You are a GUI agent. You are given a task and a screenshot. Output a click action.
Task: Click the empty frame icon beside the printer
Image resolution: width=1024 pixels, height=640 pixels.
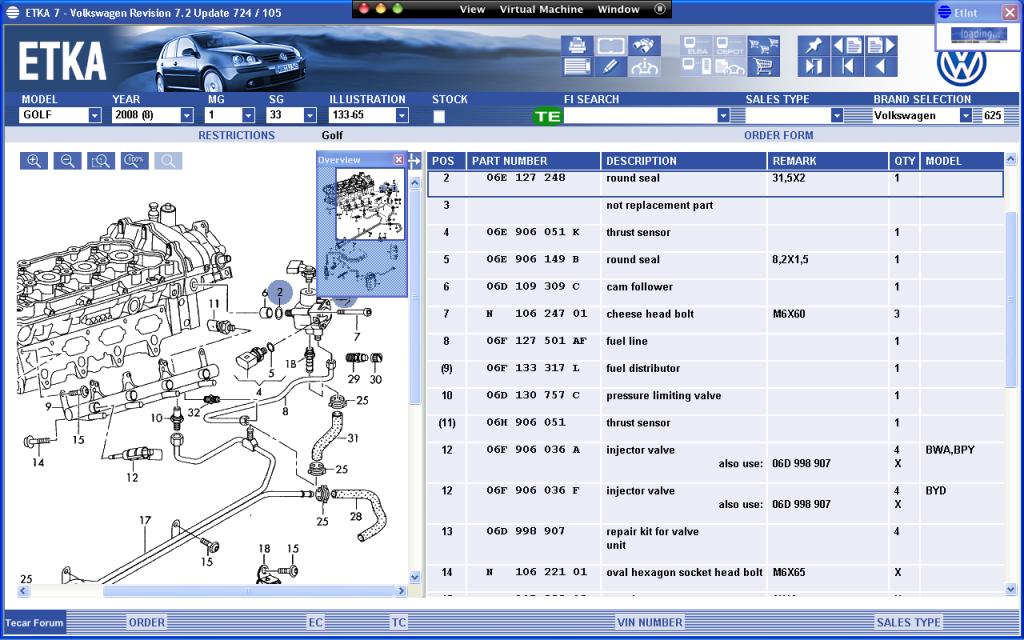611,46
